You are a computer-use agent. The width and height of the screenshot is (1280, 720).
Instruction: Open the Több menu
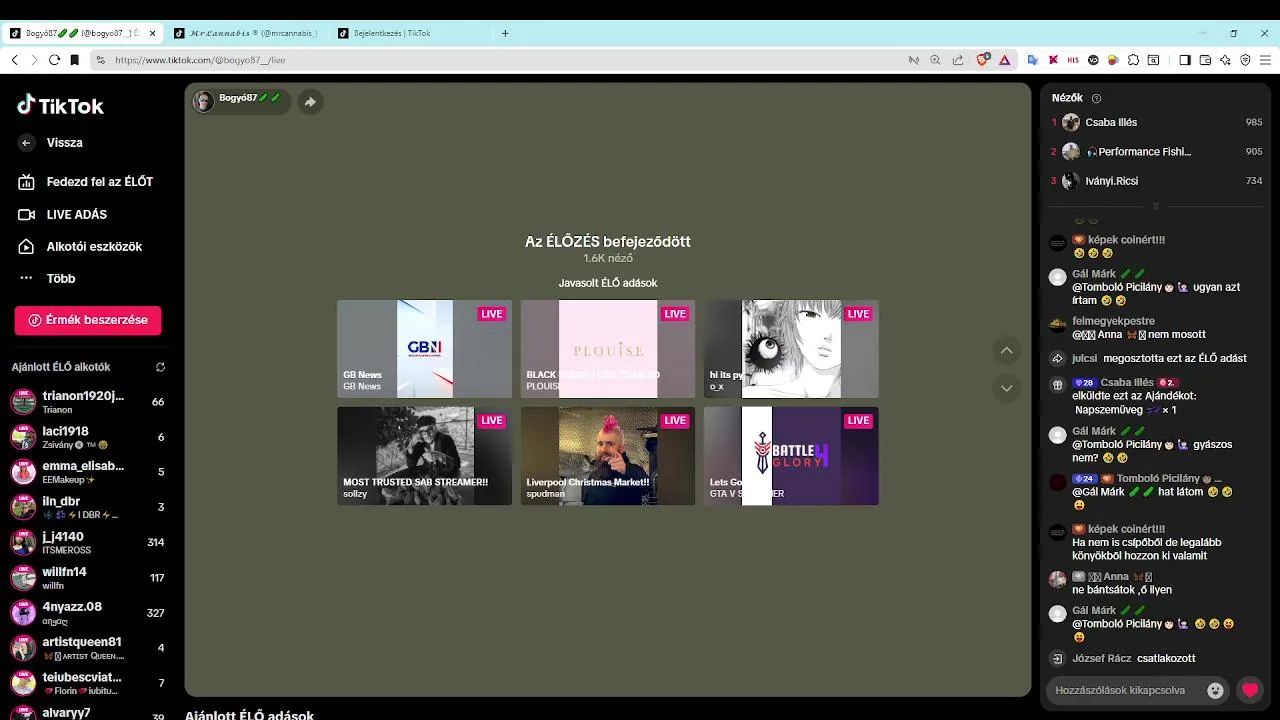(x=48, y=278)
